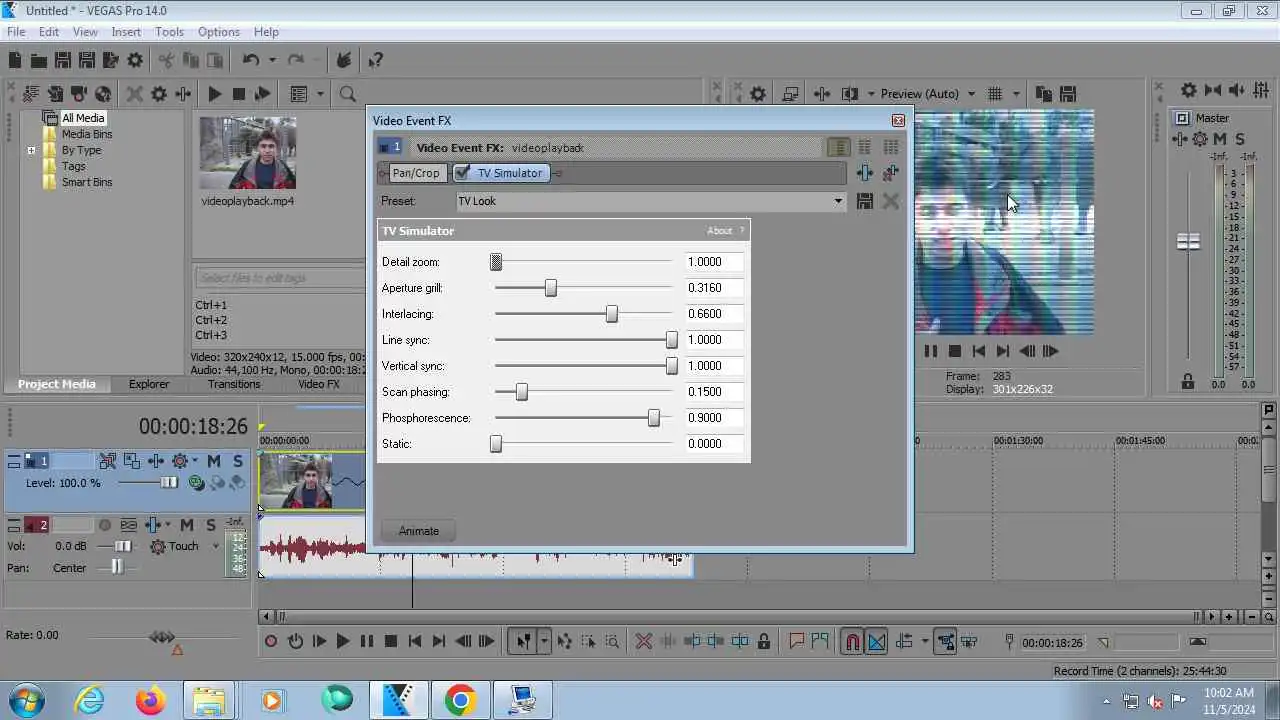Click Pan/Crop in the FX chain

(415, 173)
